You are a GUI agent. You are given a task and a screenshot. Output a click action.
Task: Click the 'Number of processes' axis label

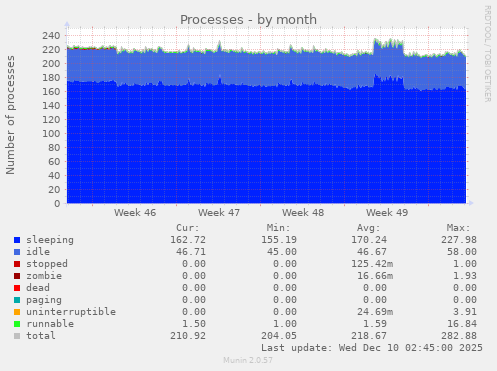click(10, 115)
